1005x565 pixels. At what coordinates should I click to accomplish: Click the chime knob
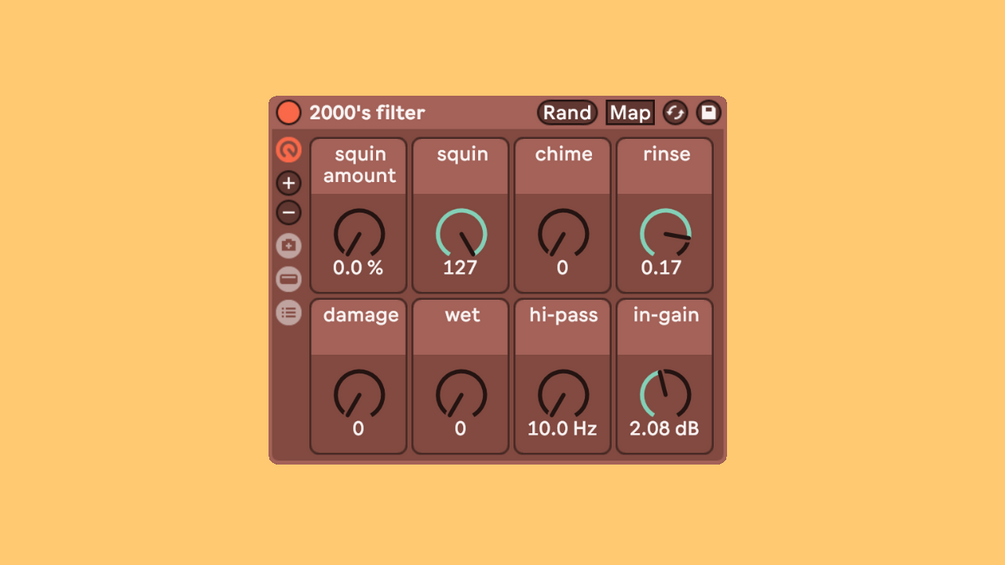click(x=563, y=233)
